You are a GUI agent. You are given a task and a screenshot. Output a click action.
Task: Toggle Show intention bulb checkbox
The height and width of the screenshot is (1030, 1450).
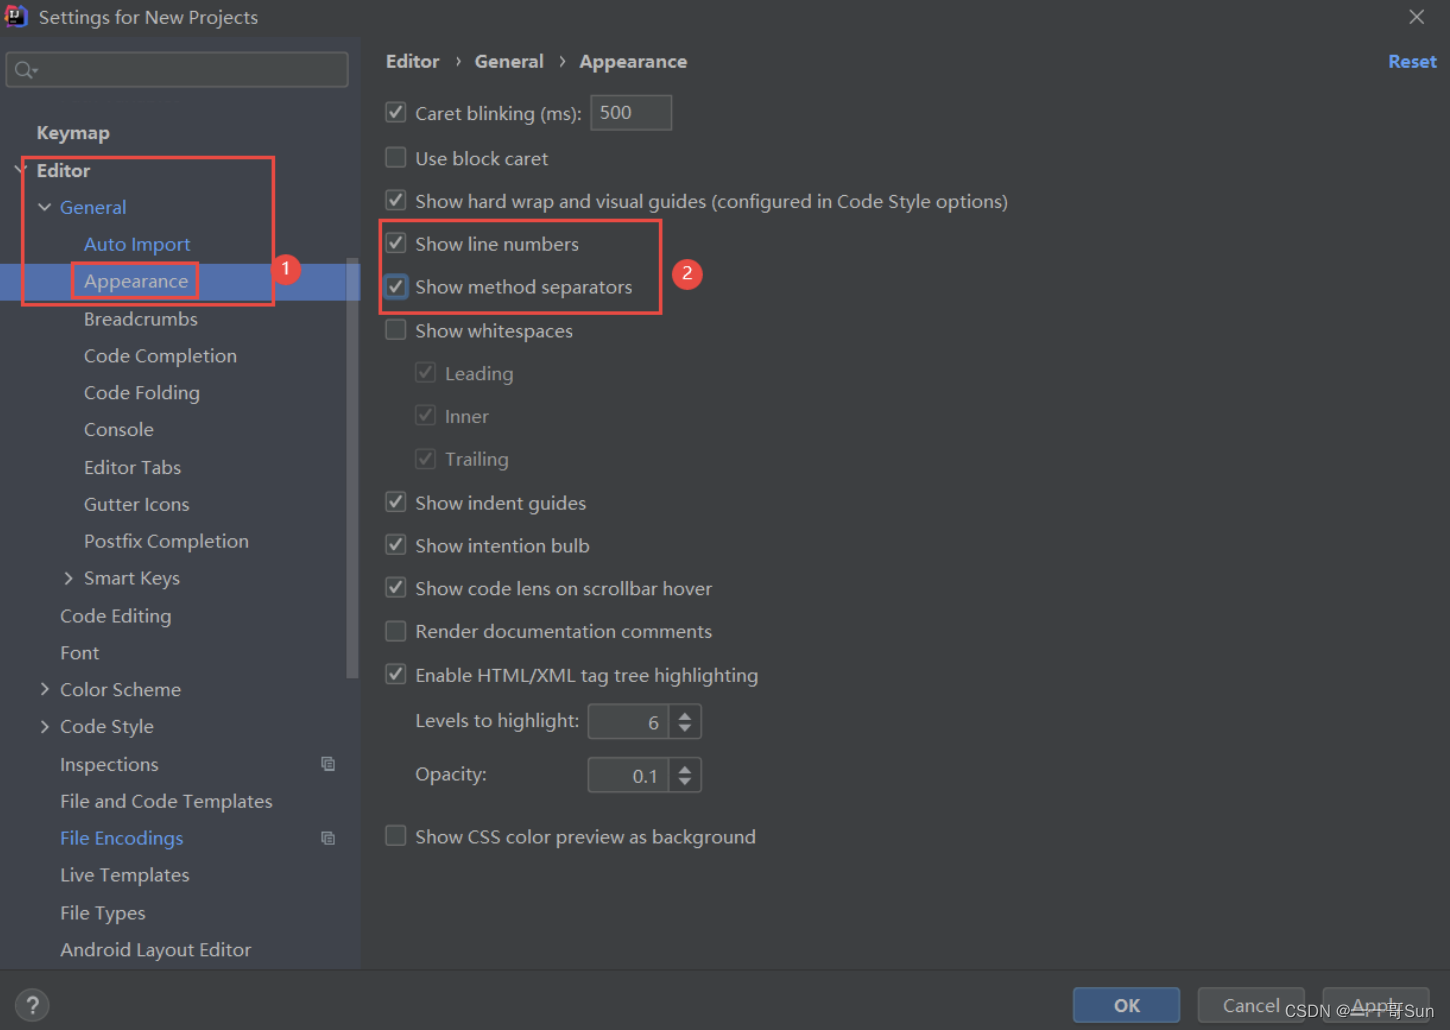pyautogui.click(x=396, y=545)
